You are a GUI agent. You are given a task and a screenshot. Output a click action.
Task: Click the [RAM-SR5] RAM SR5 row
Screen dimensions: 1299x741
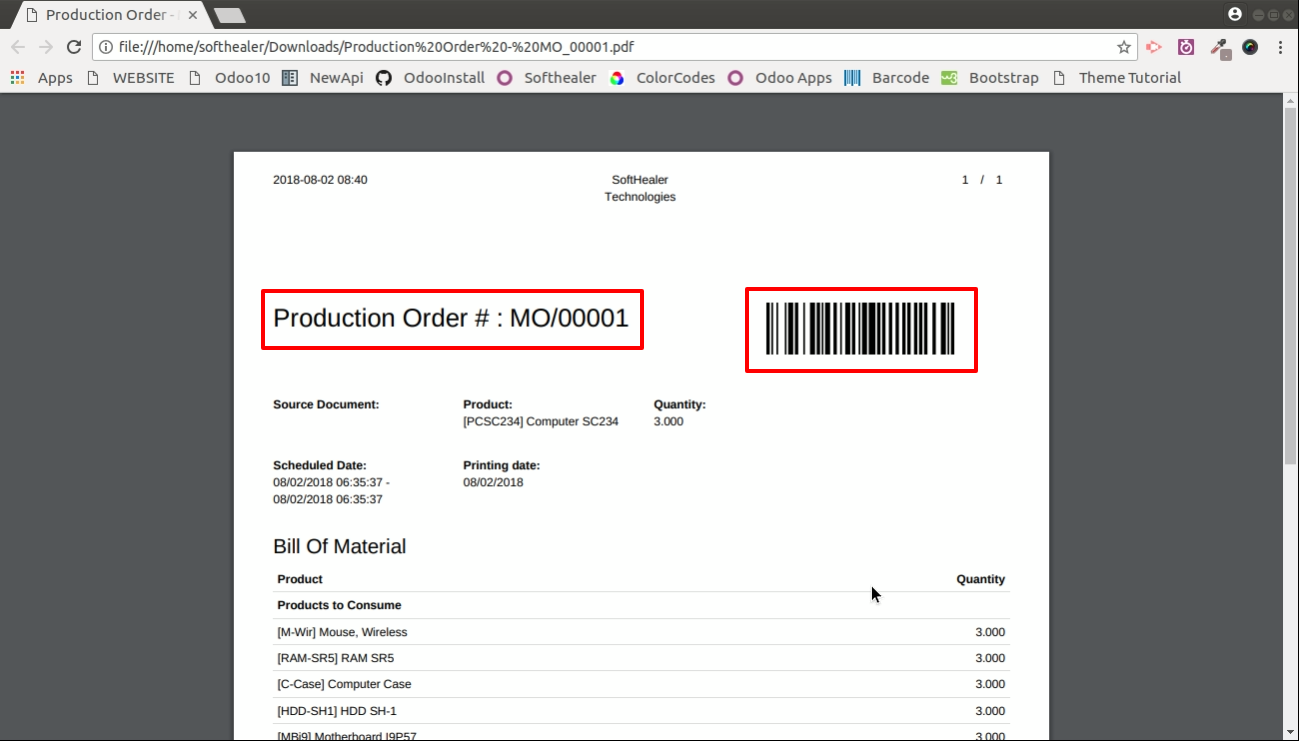click(641, 658)
